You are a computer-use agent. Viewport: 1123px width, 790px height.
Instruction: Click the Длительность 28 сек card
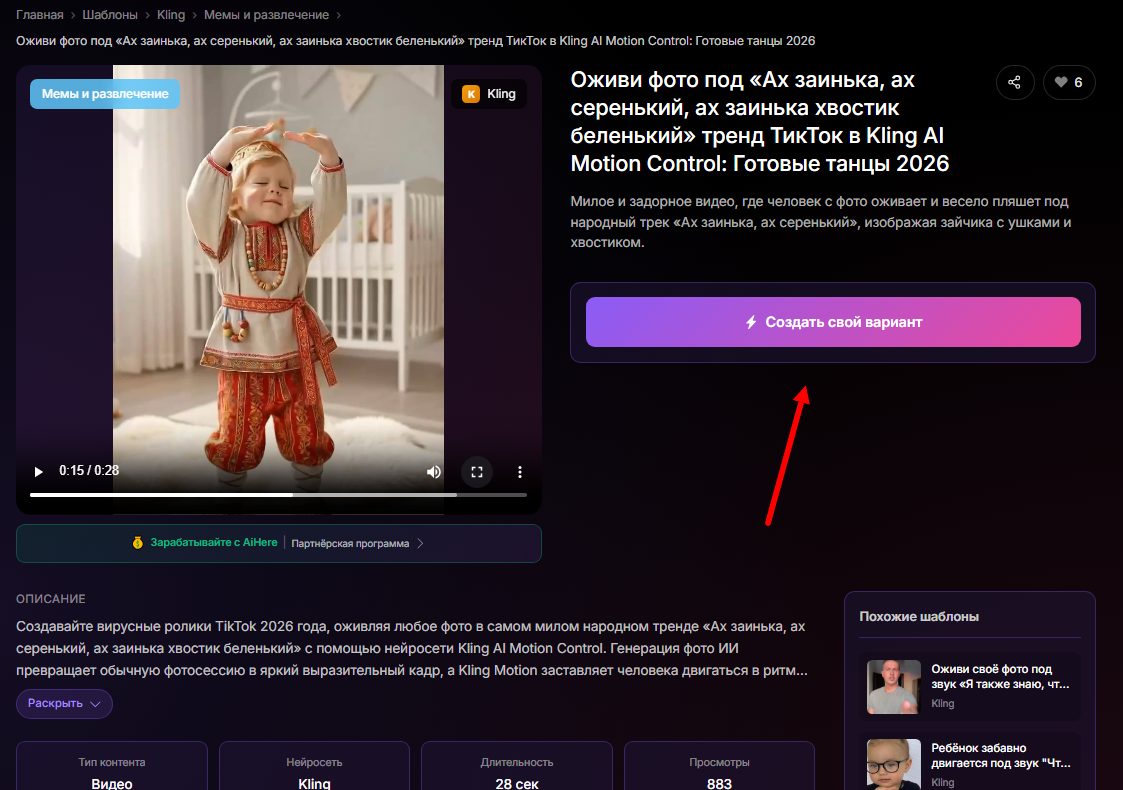(517, 766)
